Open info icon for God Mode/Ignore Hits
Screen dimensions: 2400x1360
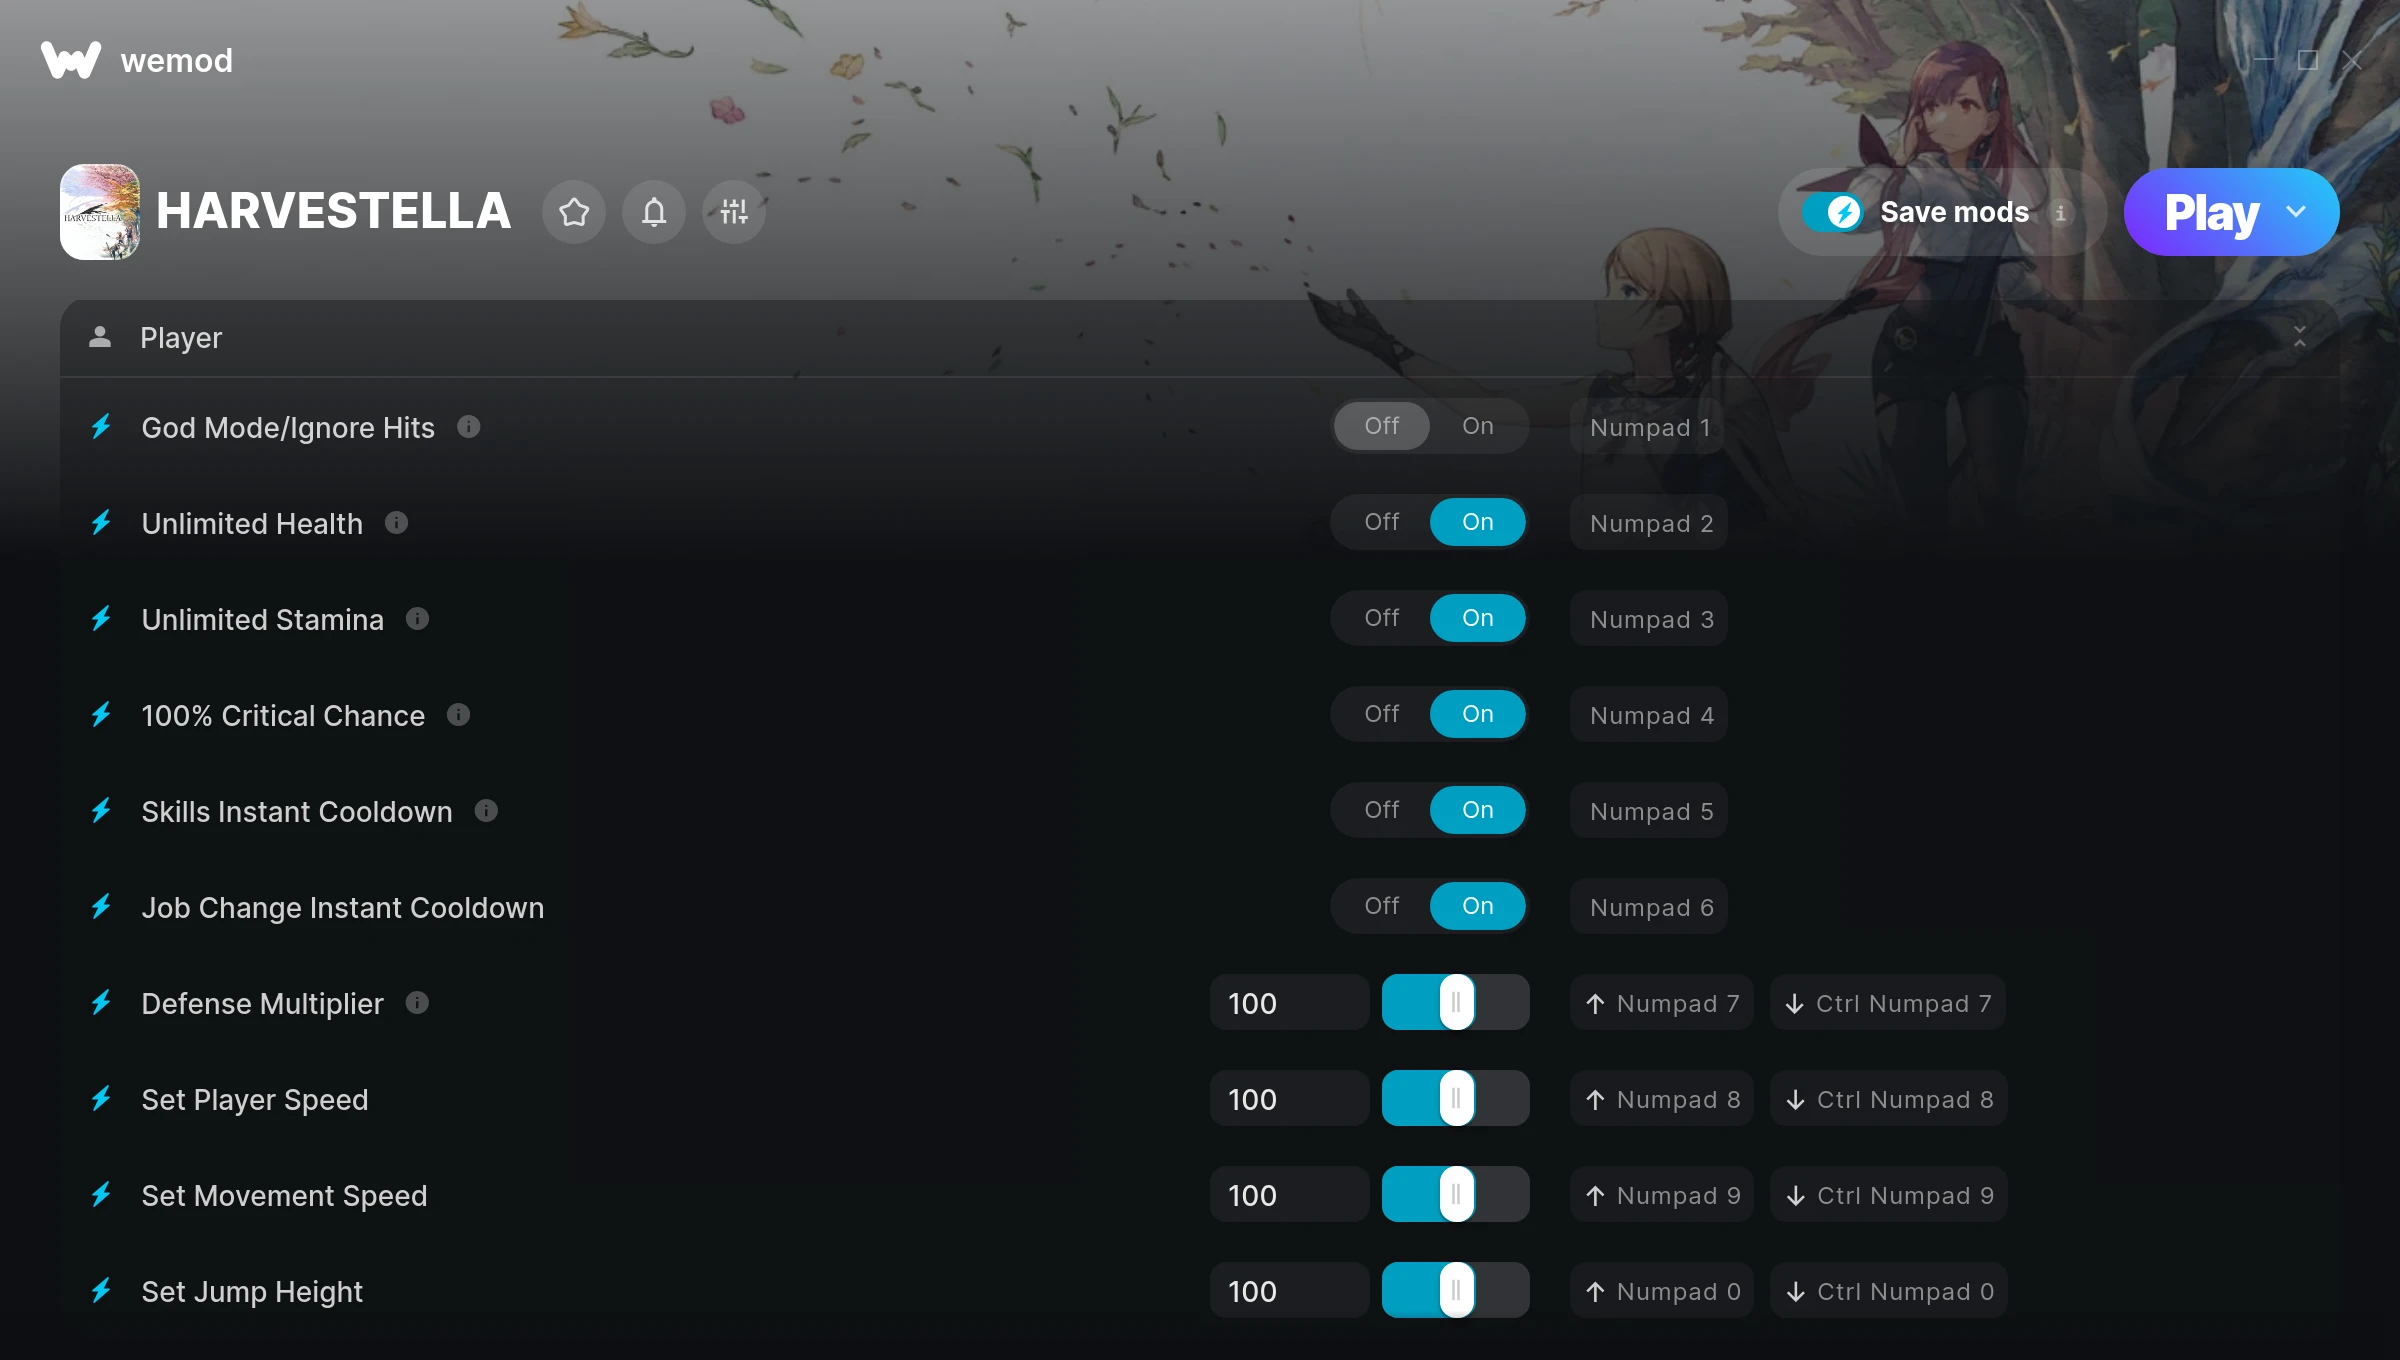[469, 427]
